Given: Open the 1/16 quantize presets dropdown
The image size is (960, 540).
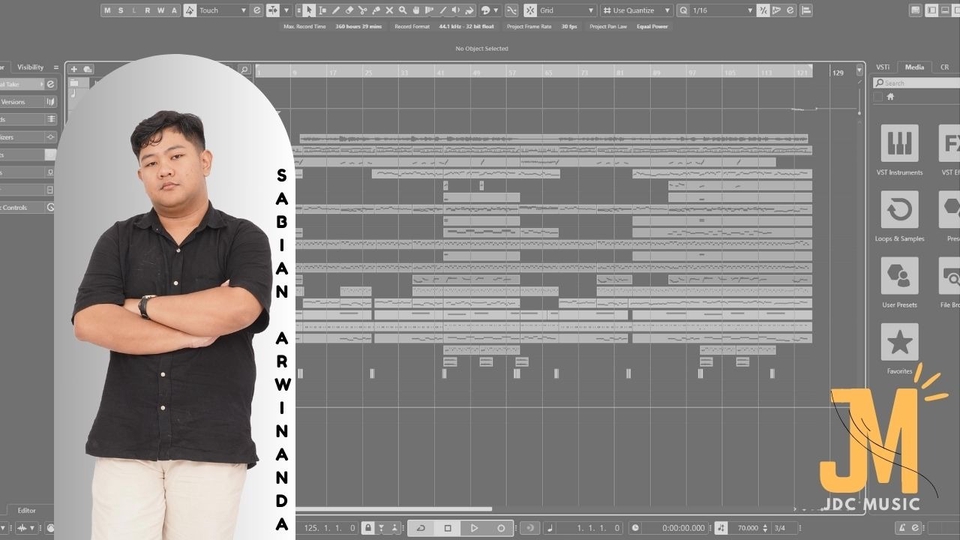Looking at the screenshot, I should pyautogui.click(x=722, y=10).
